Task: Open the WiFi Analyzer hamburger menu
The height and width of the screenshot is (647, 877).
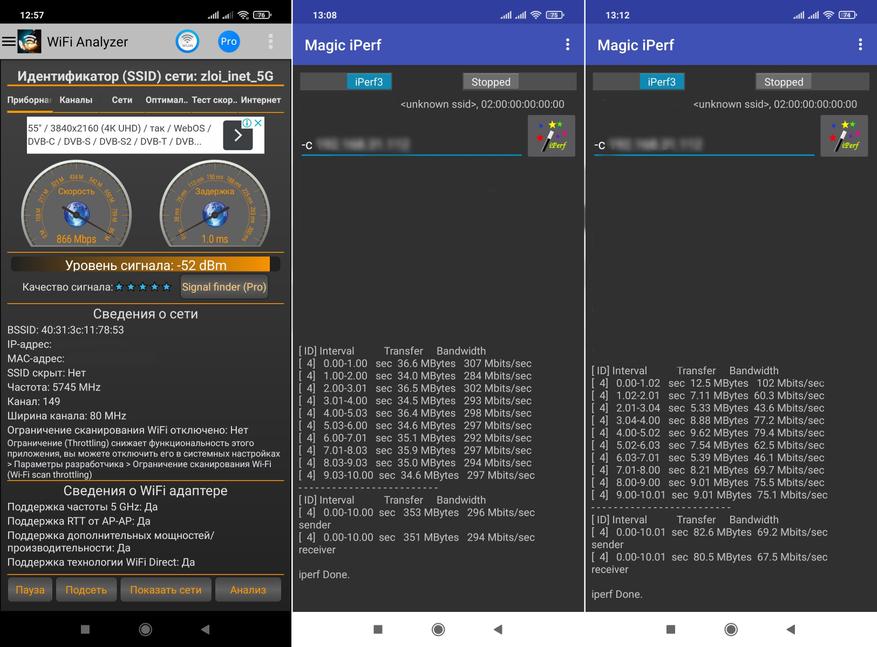Action: 8,41
